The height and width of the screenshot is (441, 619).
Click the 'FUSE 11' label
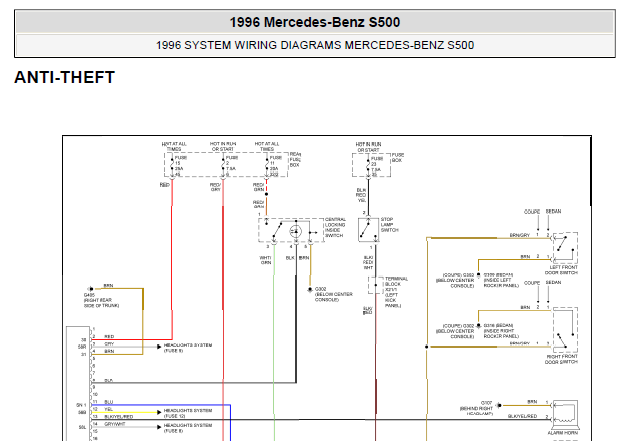(x=275, y=160)
